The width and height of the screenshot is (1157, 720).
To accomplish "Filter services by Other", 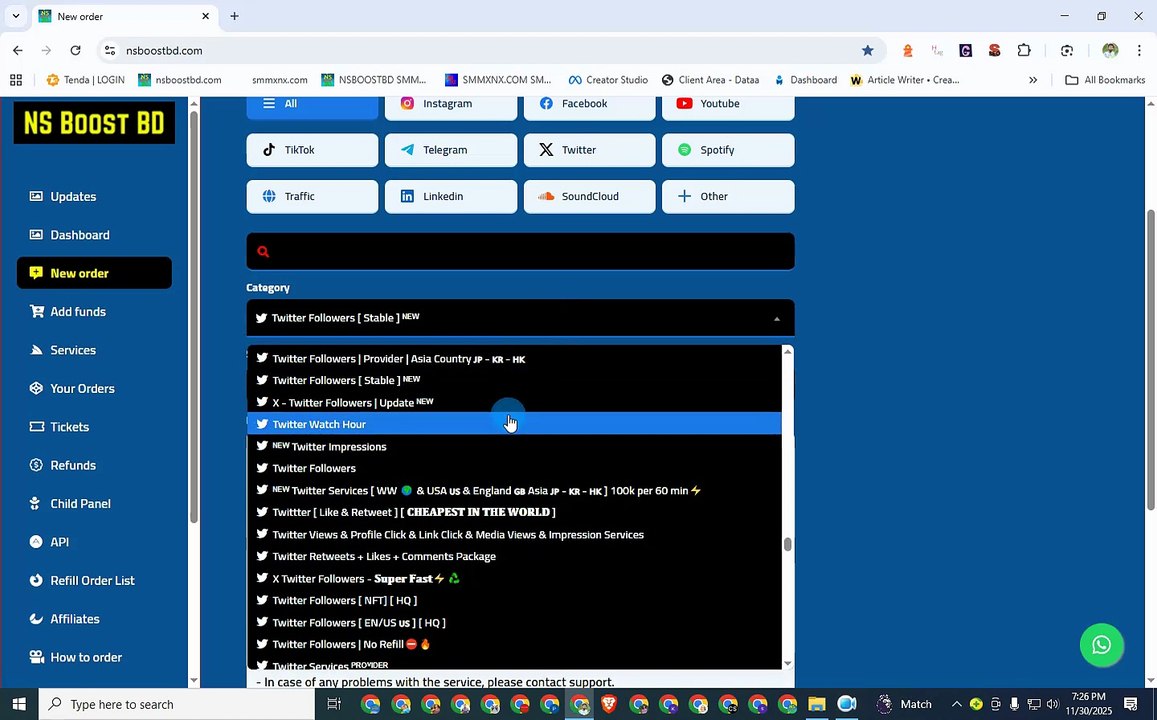I will [x=728, y=196].
